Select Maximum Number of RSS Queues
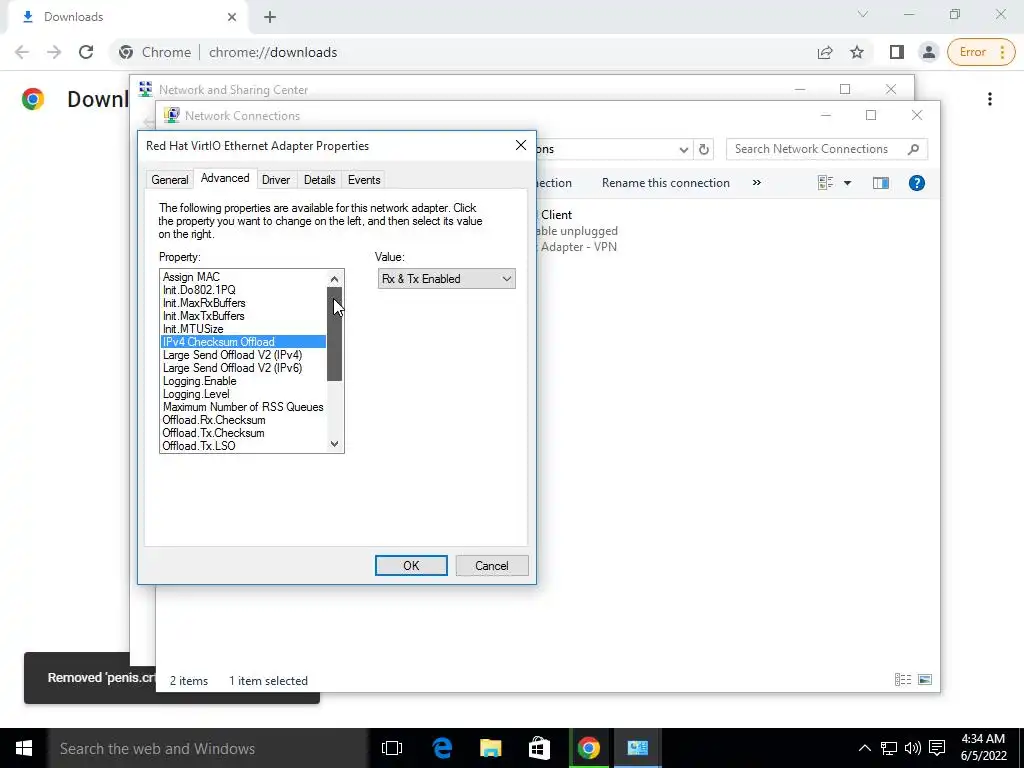Viewport: 1024px width, 768px height. (x=243, y=407)
